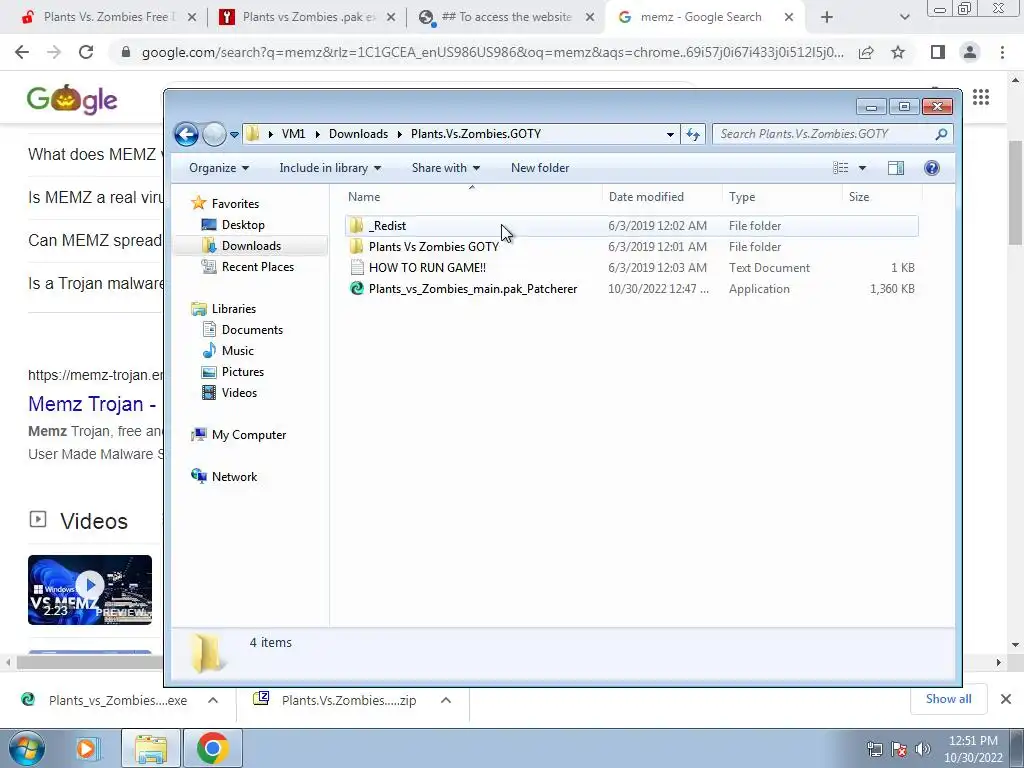This screenshot has width=1024, height=768.
Task: Click Chrome back arrow
Action: point(22,52)
